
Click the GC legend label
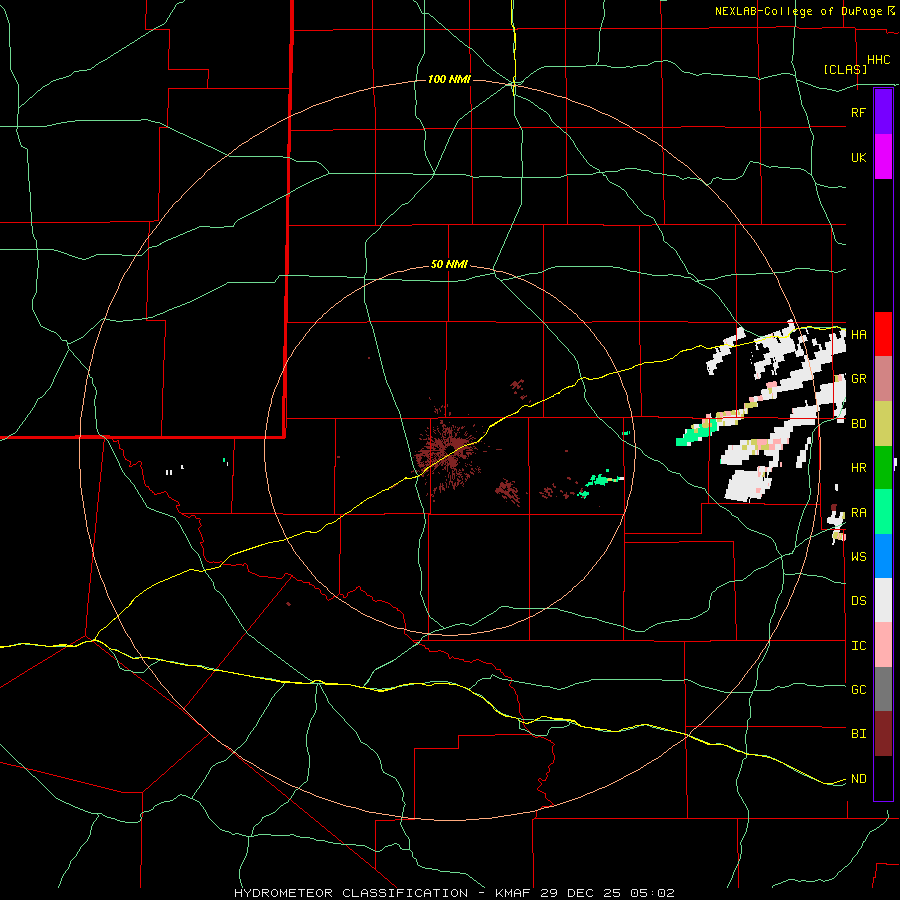(x=858, y=689)
